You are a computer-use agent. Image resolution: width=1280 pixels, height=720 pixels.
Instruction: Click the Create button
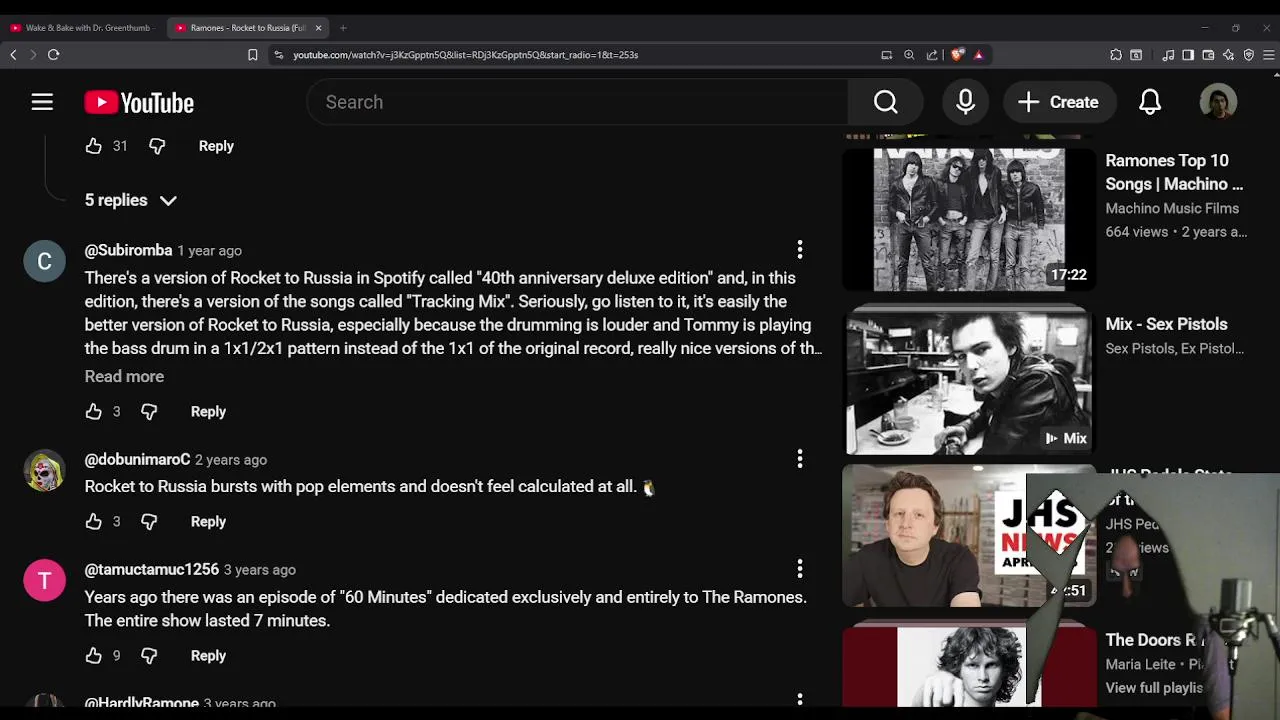click(1058, 102)
